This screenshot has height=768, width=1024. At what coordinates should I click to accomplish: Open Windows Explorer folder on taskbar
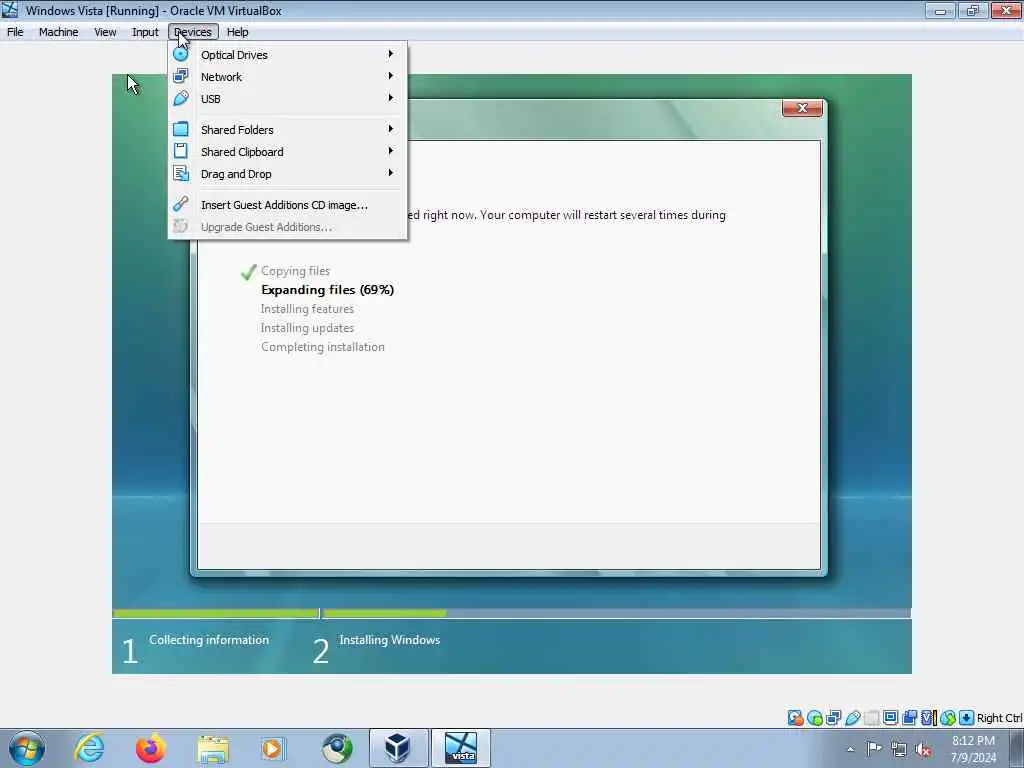213,748
